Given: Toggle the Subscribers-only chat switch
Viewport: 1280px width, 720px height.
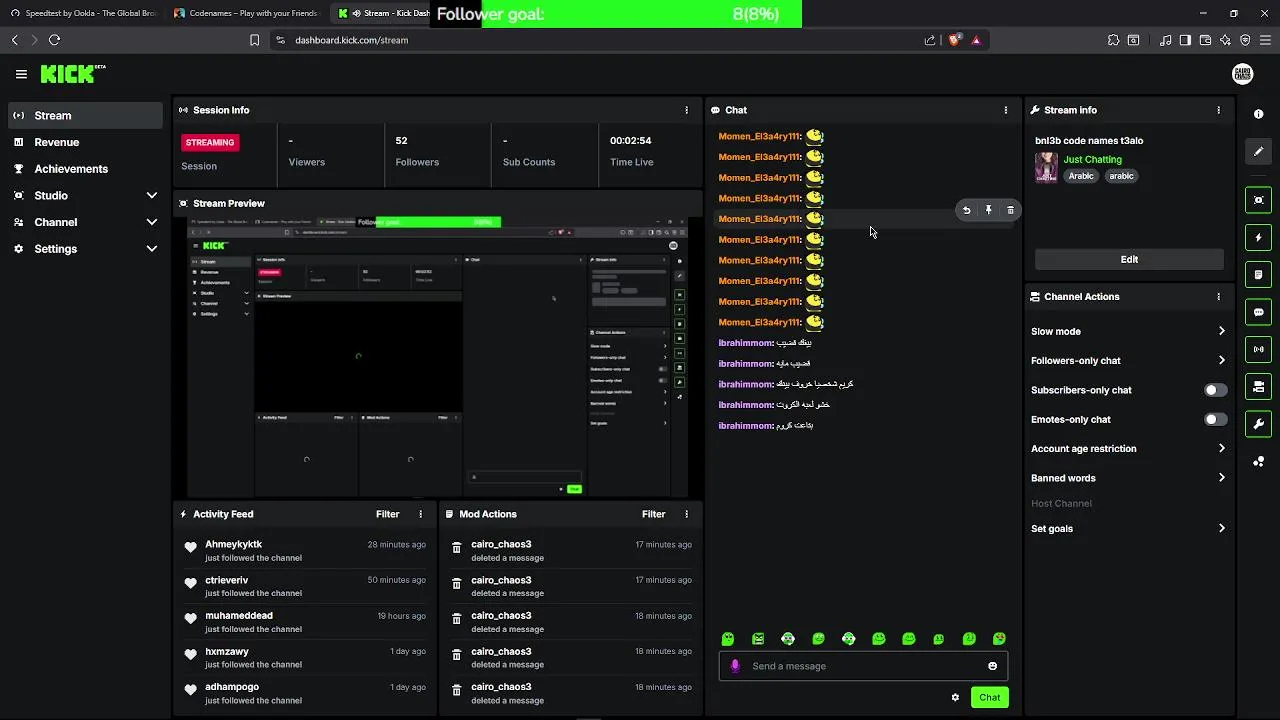Looking at the screenshot, I should tap(1215, 390).
